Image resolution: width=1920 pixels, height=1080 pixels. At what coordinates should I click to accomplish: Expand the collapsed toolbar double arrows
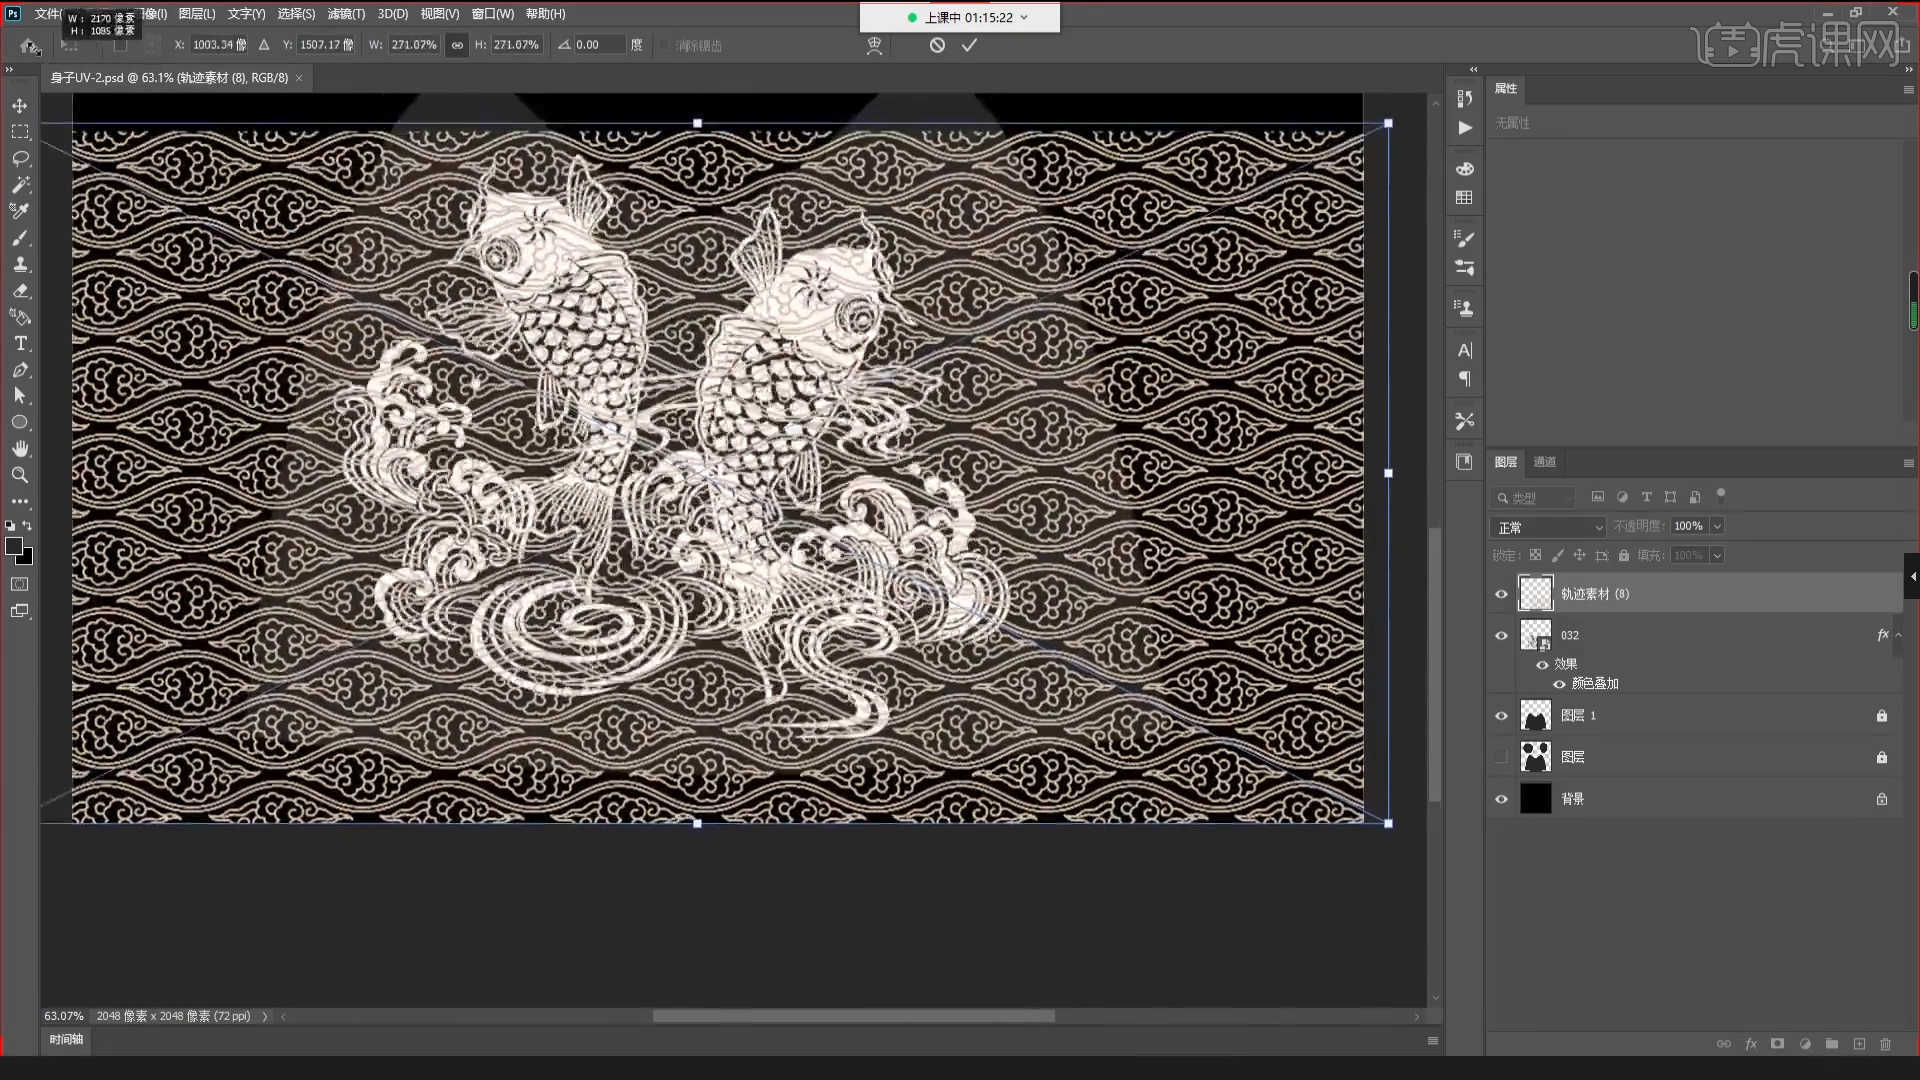tap(9, 69)
